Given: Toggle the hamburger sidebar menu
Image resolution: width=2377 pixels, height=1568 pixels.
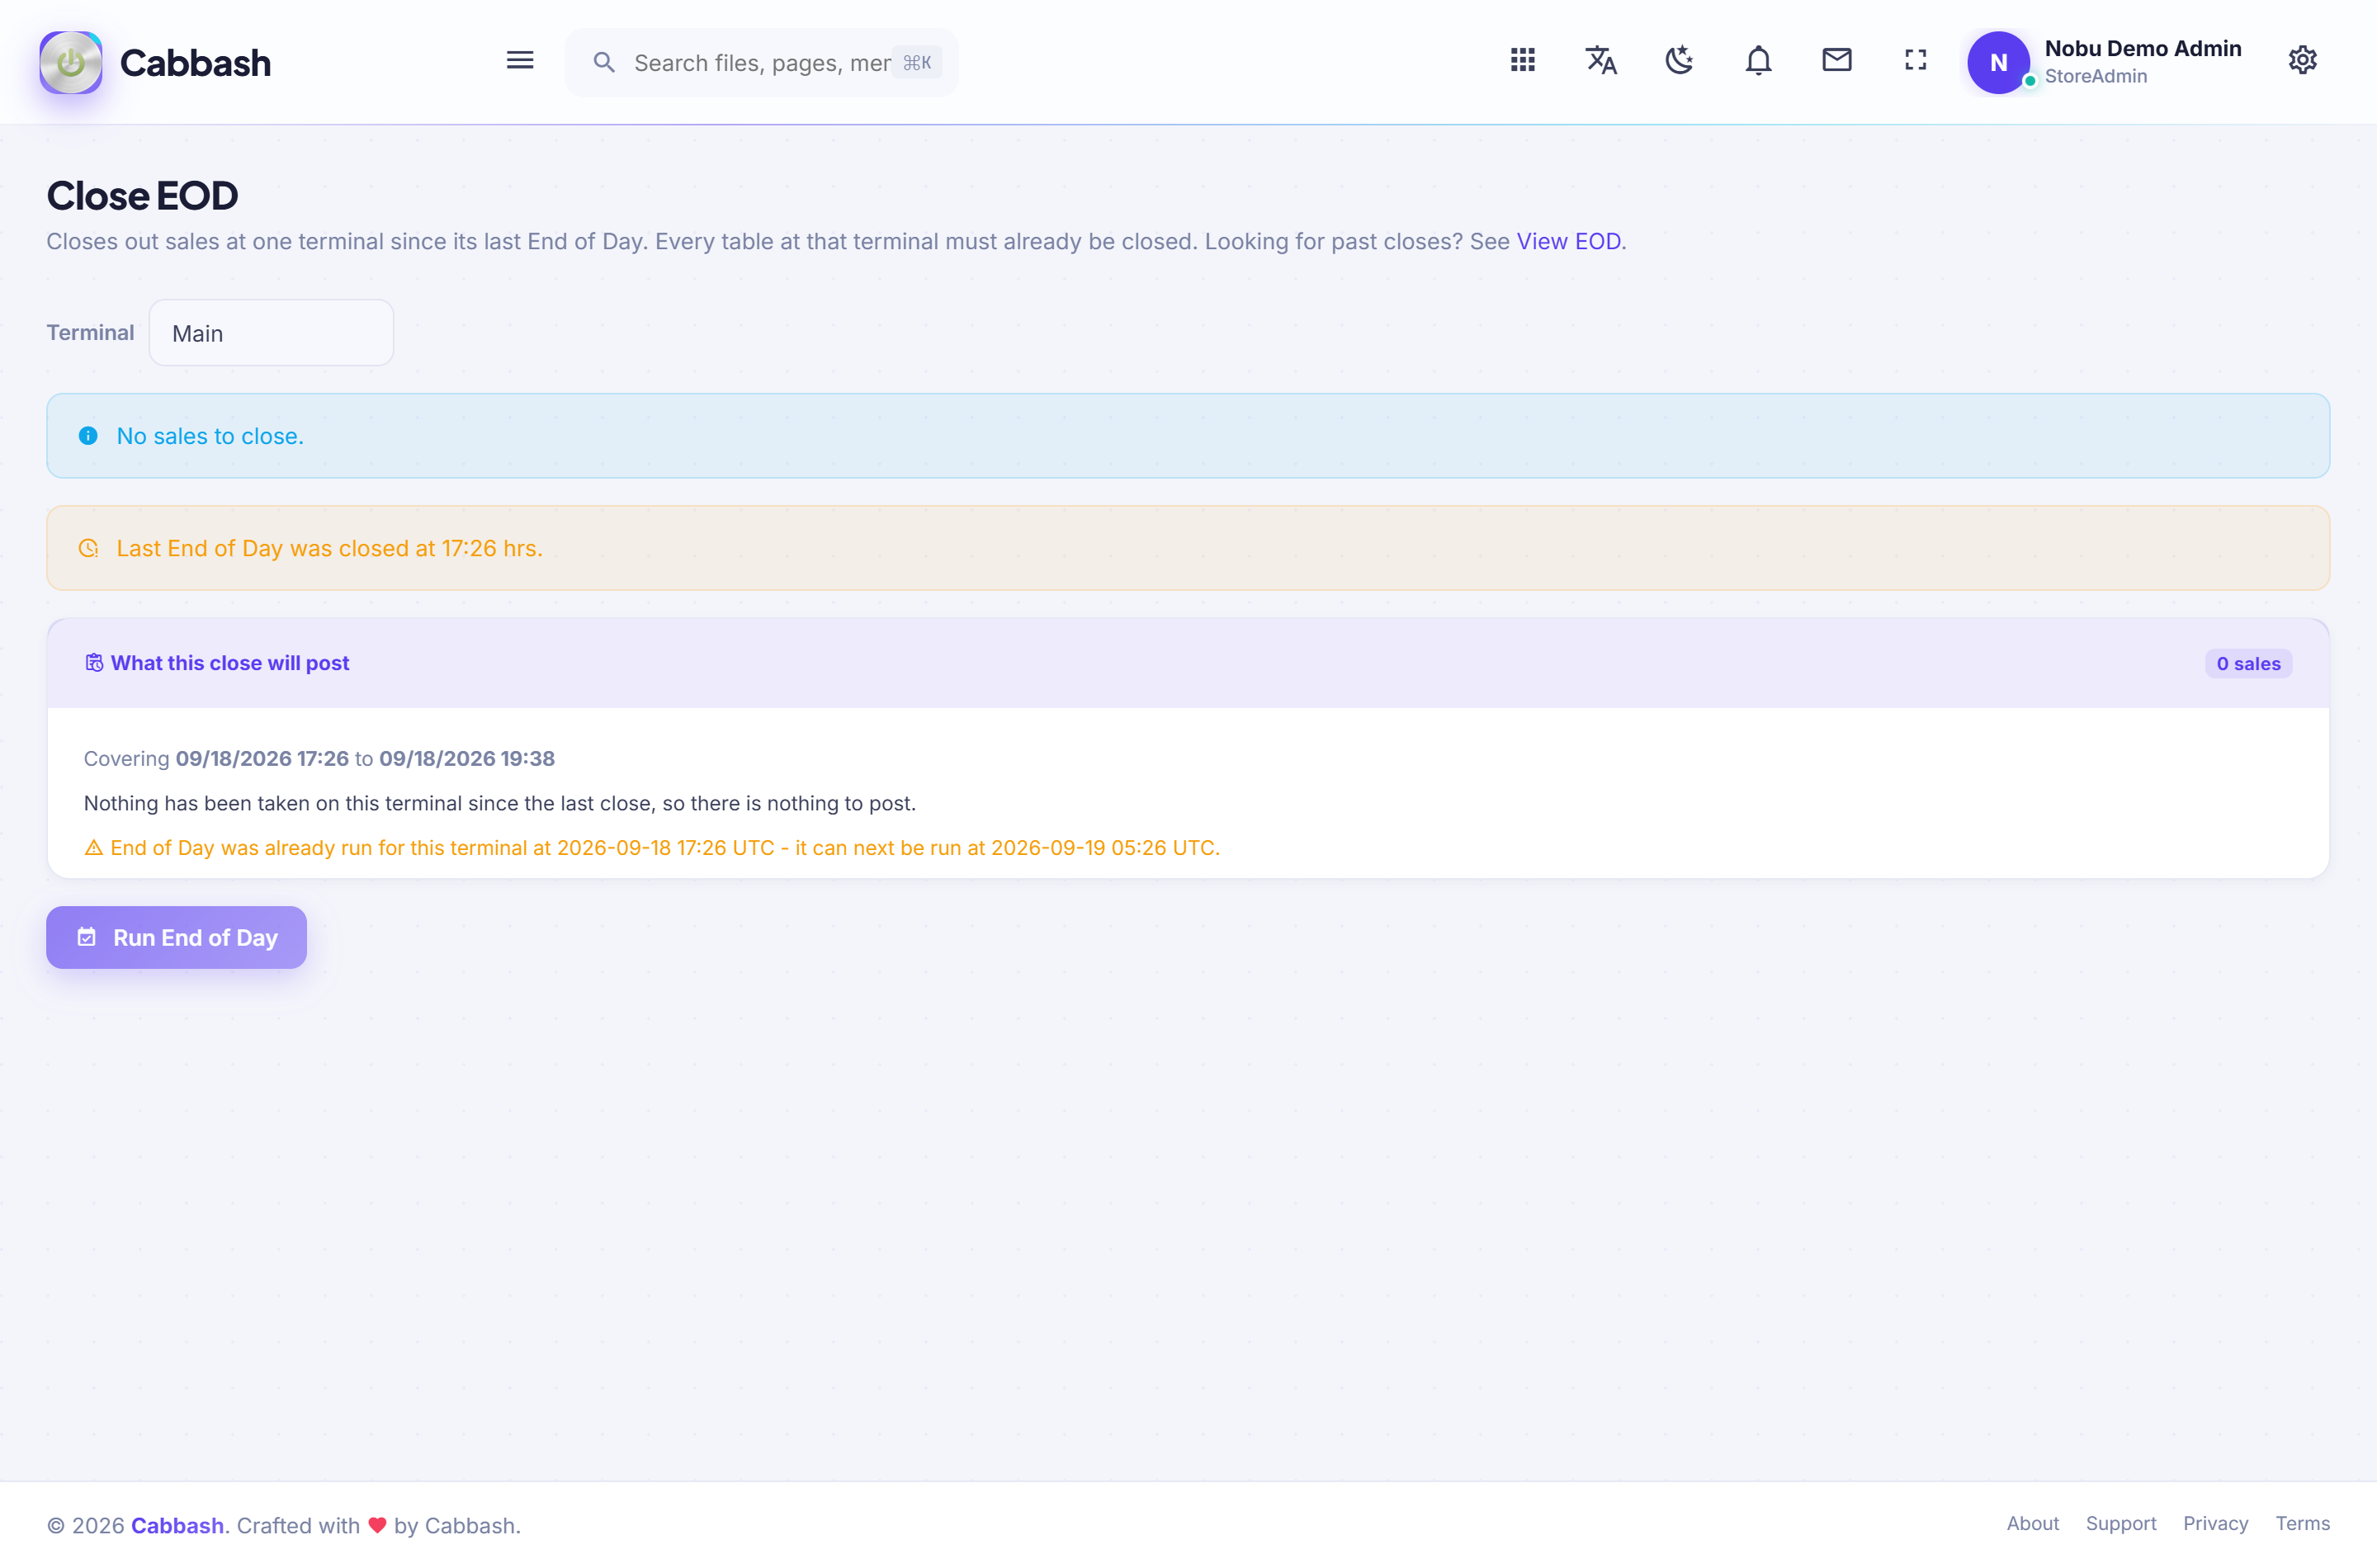Looking at the screenshot, I should point(520,61).
